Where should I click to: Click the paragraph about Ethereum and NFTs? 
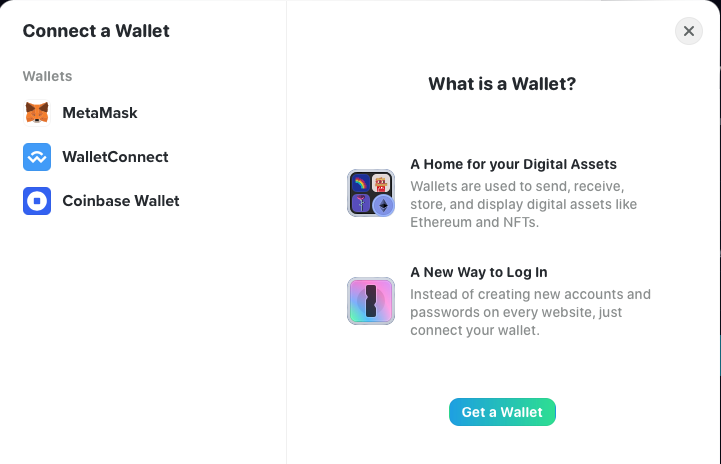pos(523,204)
